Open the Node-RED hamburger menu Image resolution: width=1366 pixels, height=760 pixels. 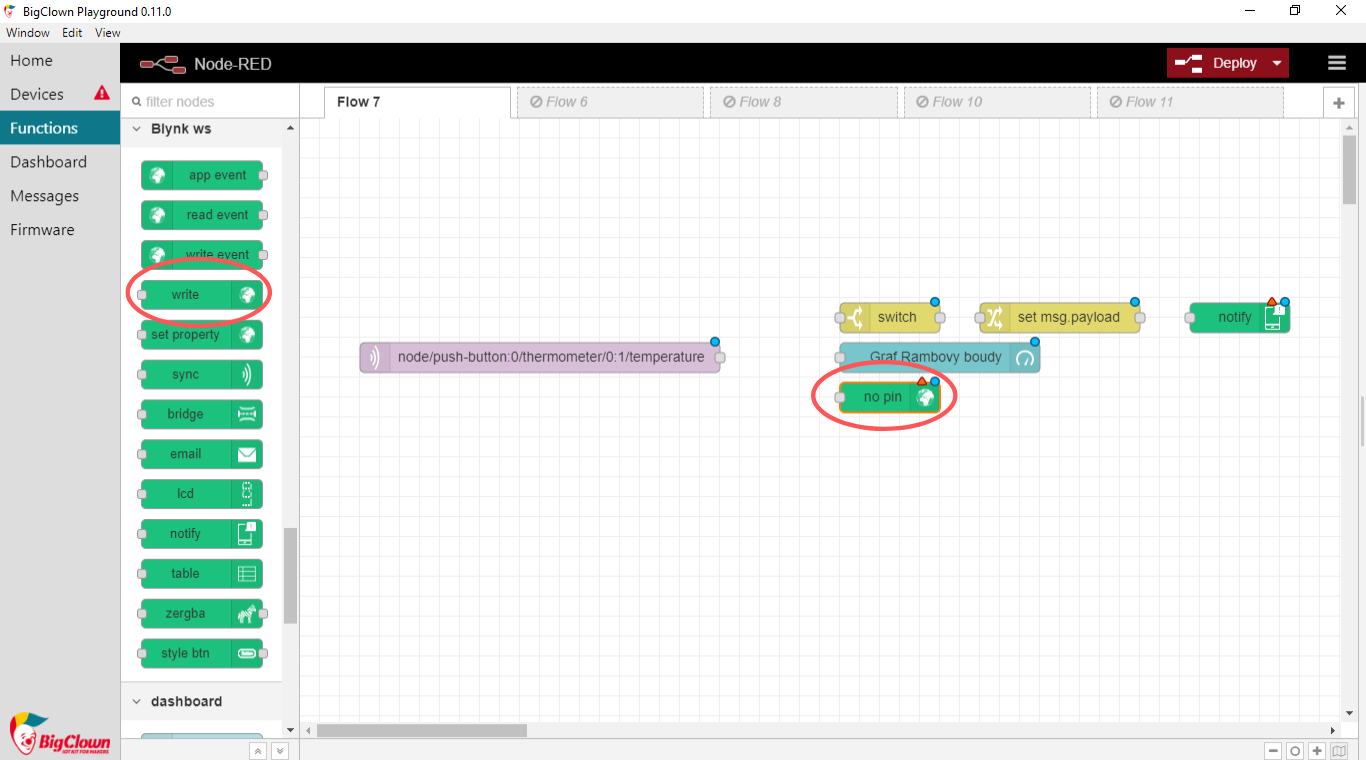(x=1337, y=63)
